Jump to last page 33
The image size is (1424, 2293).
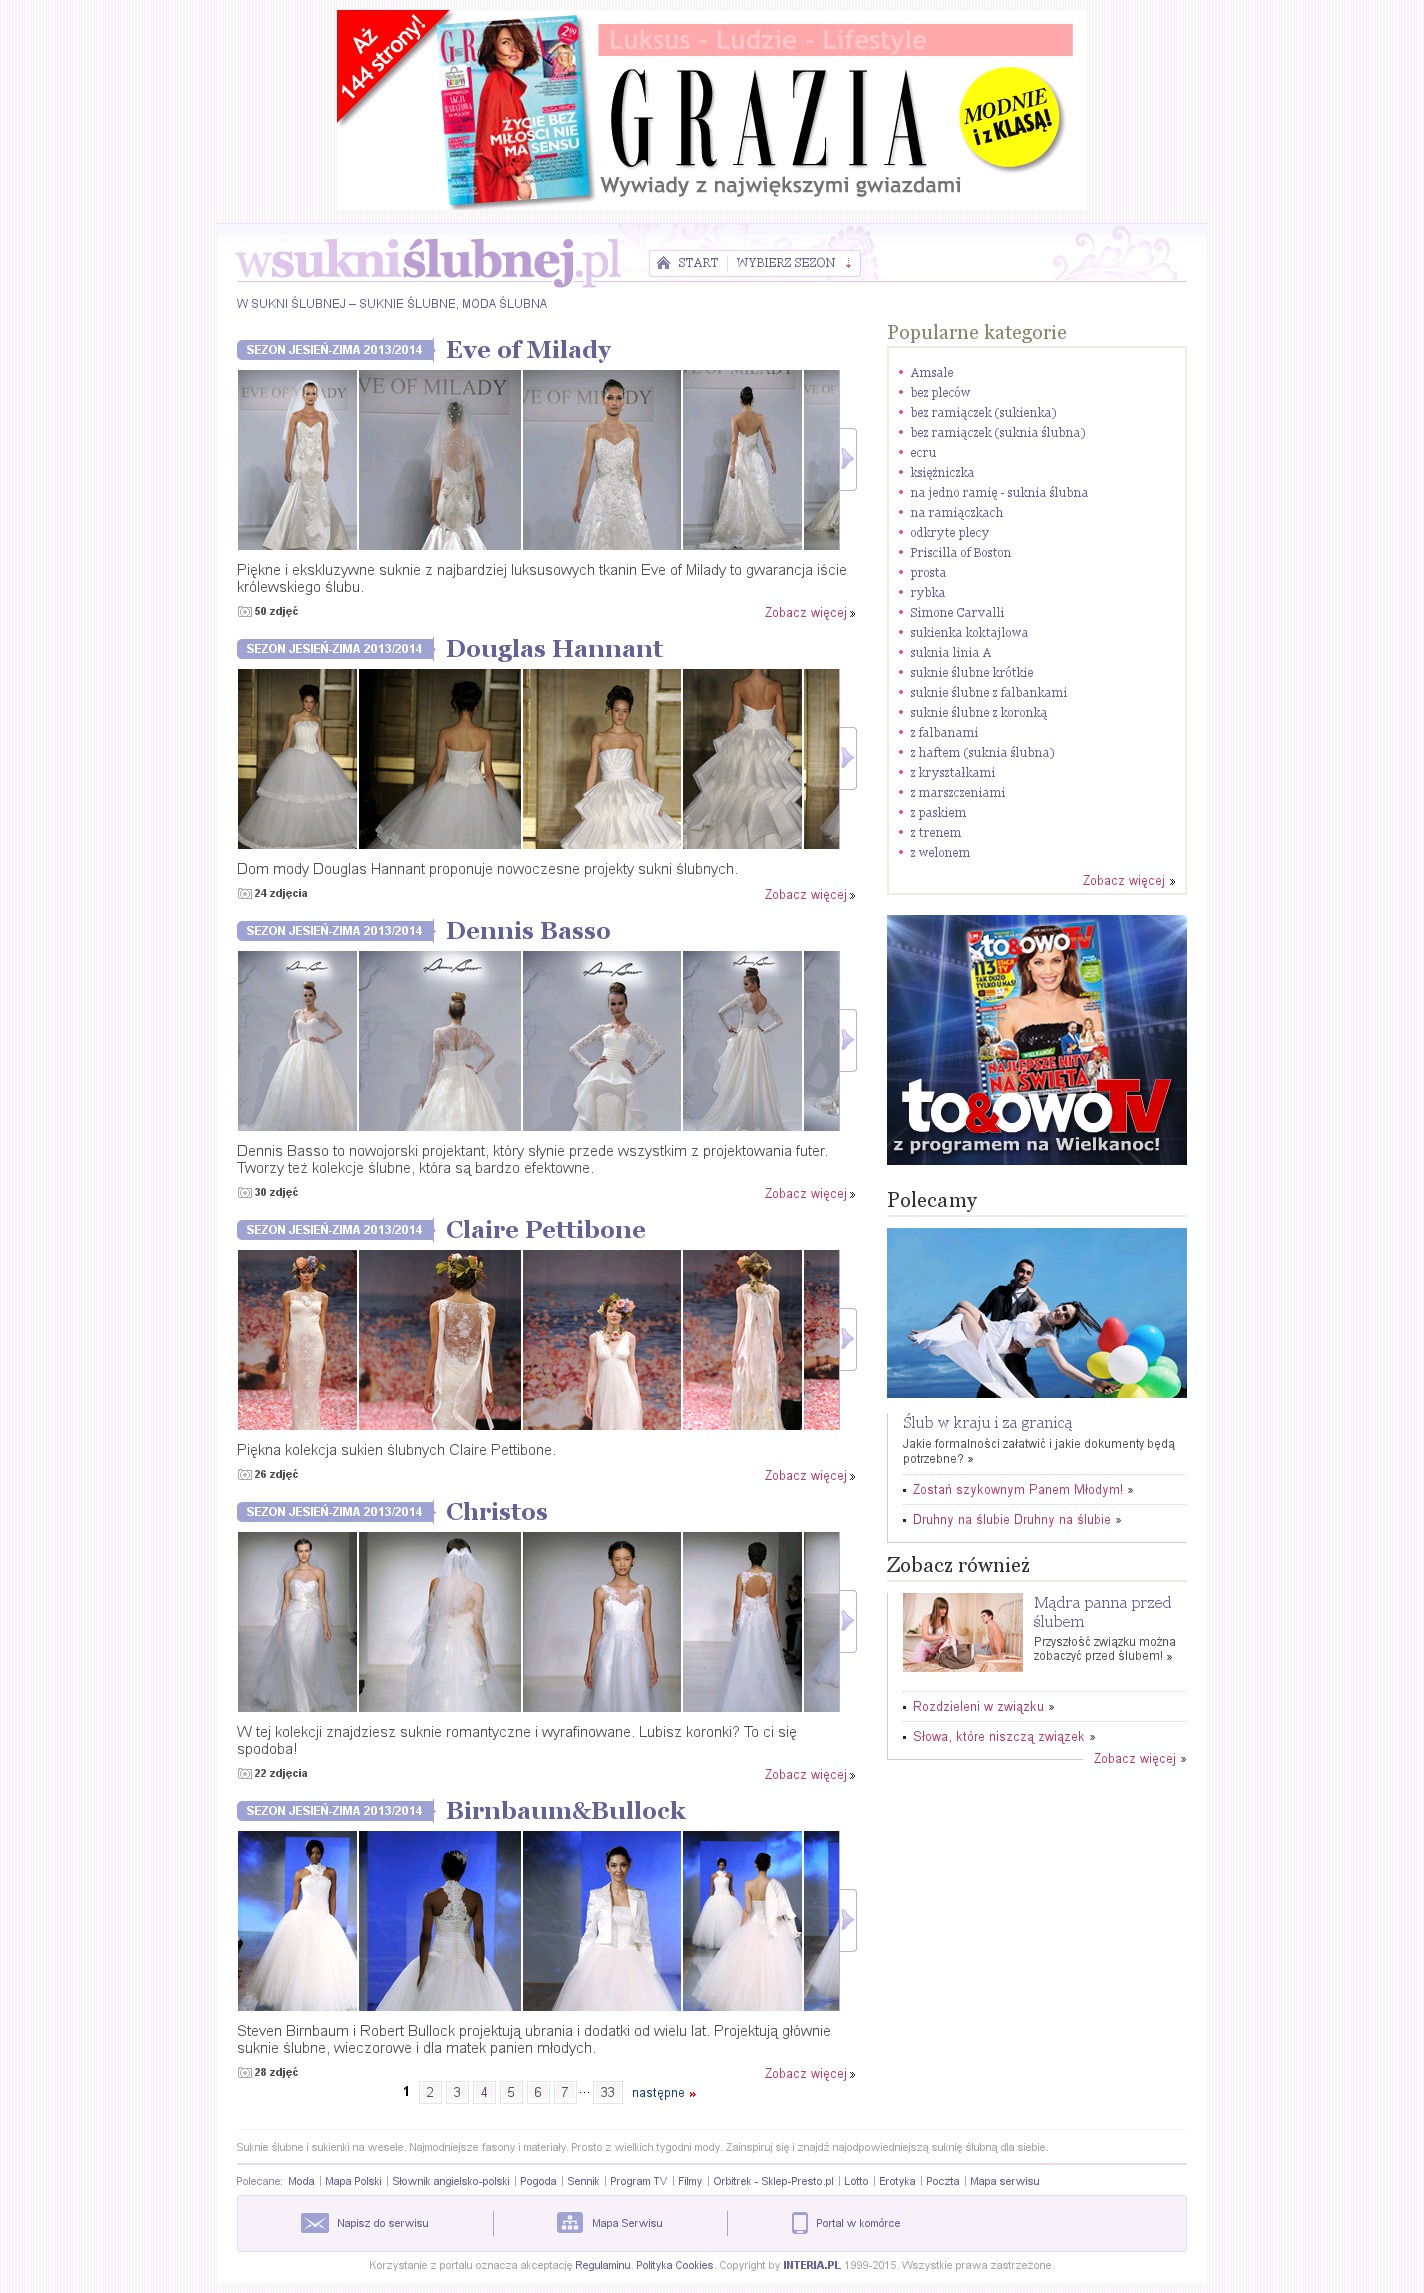click(608, 2092)
